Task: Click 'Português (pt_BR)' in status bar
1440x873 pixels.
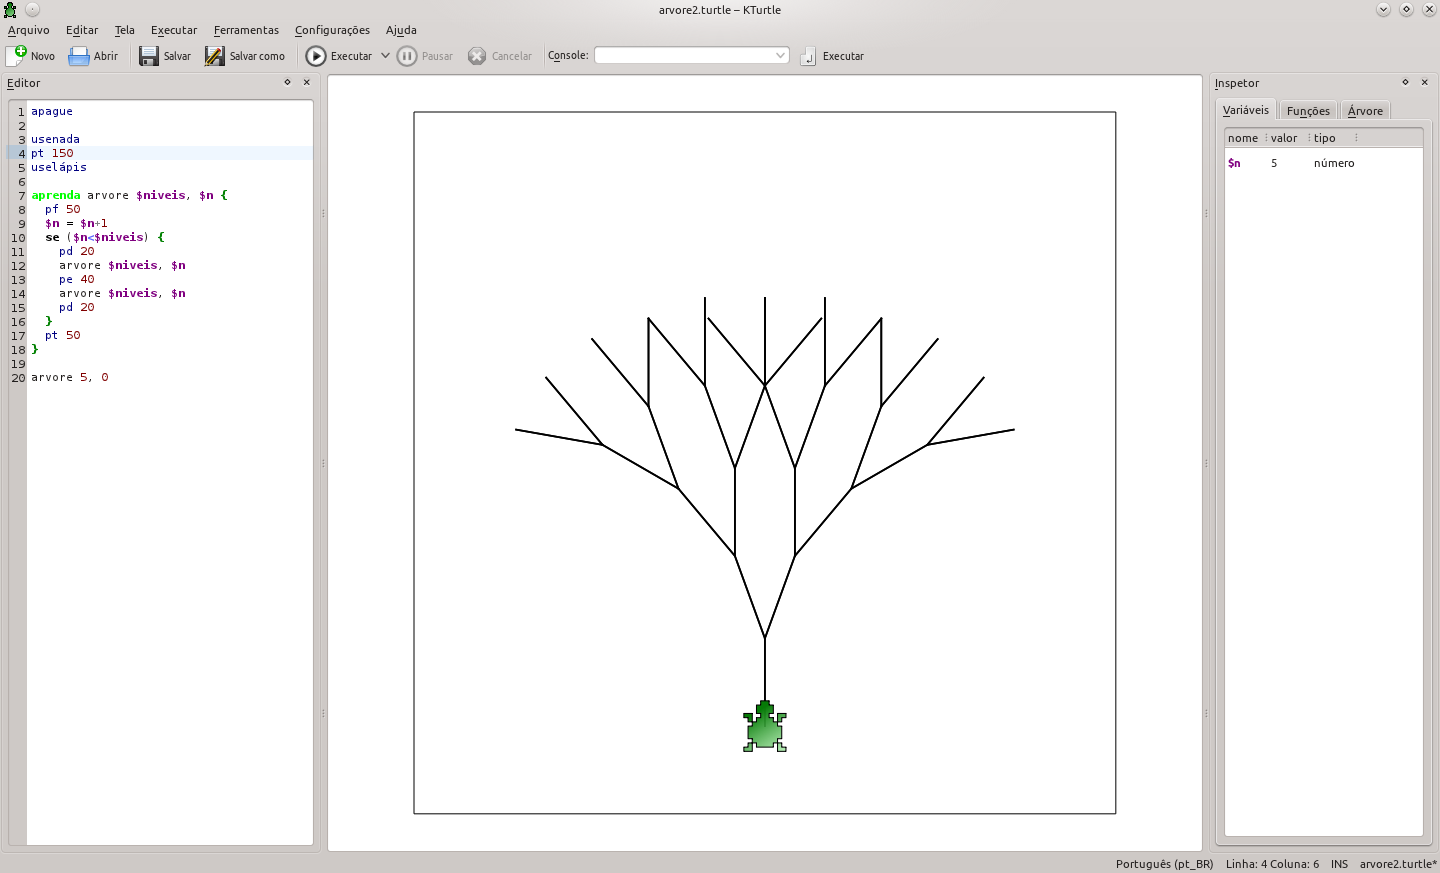Action: point(1164,864)
